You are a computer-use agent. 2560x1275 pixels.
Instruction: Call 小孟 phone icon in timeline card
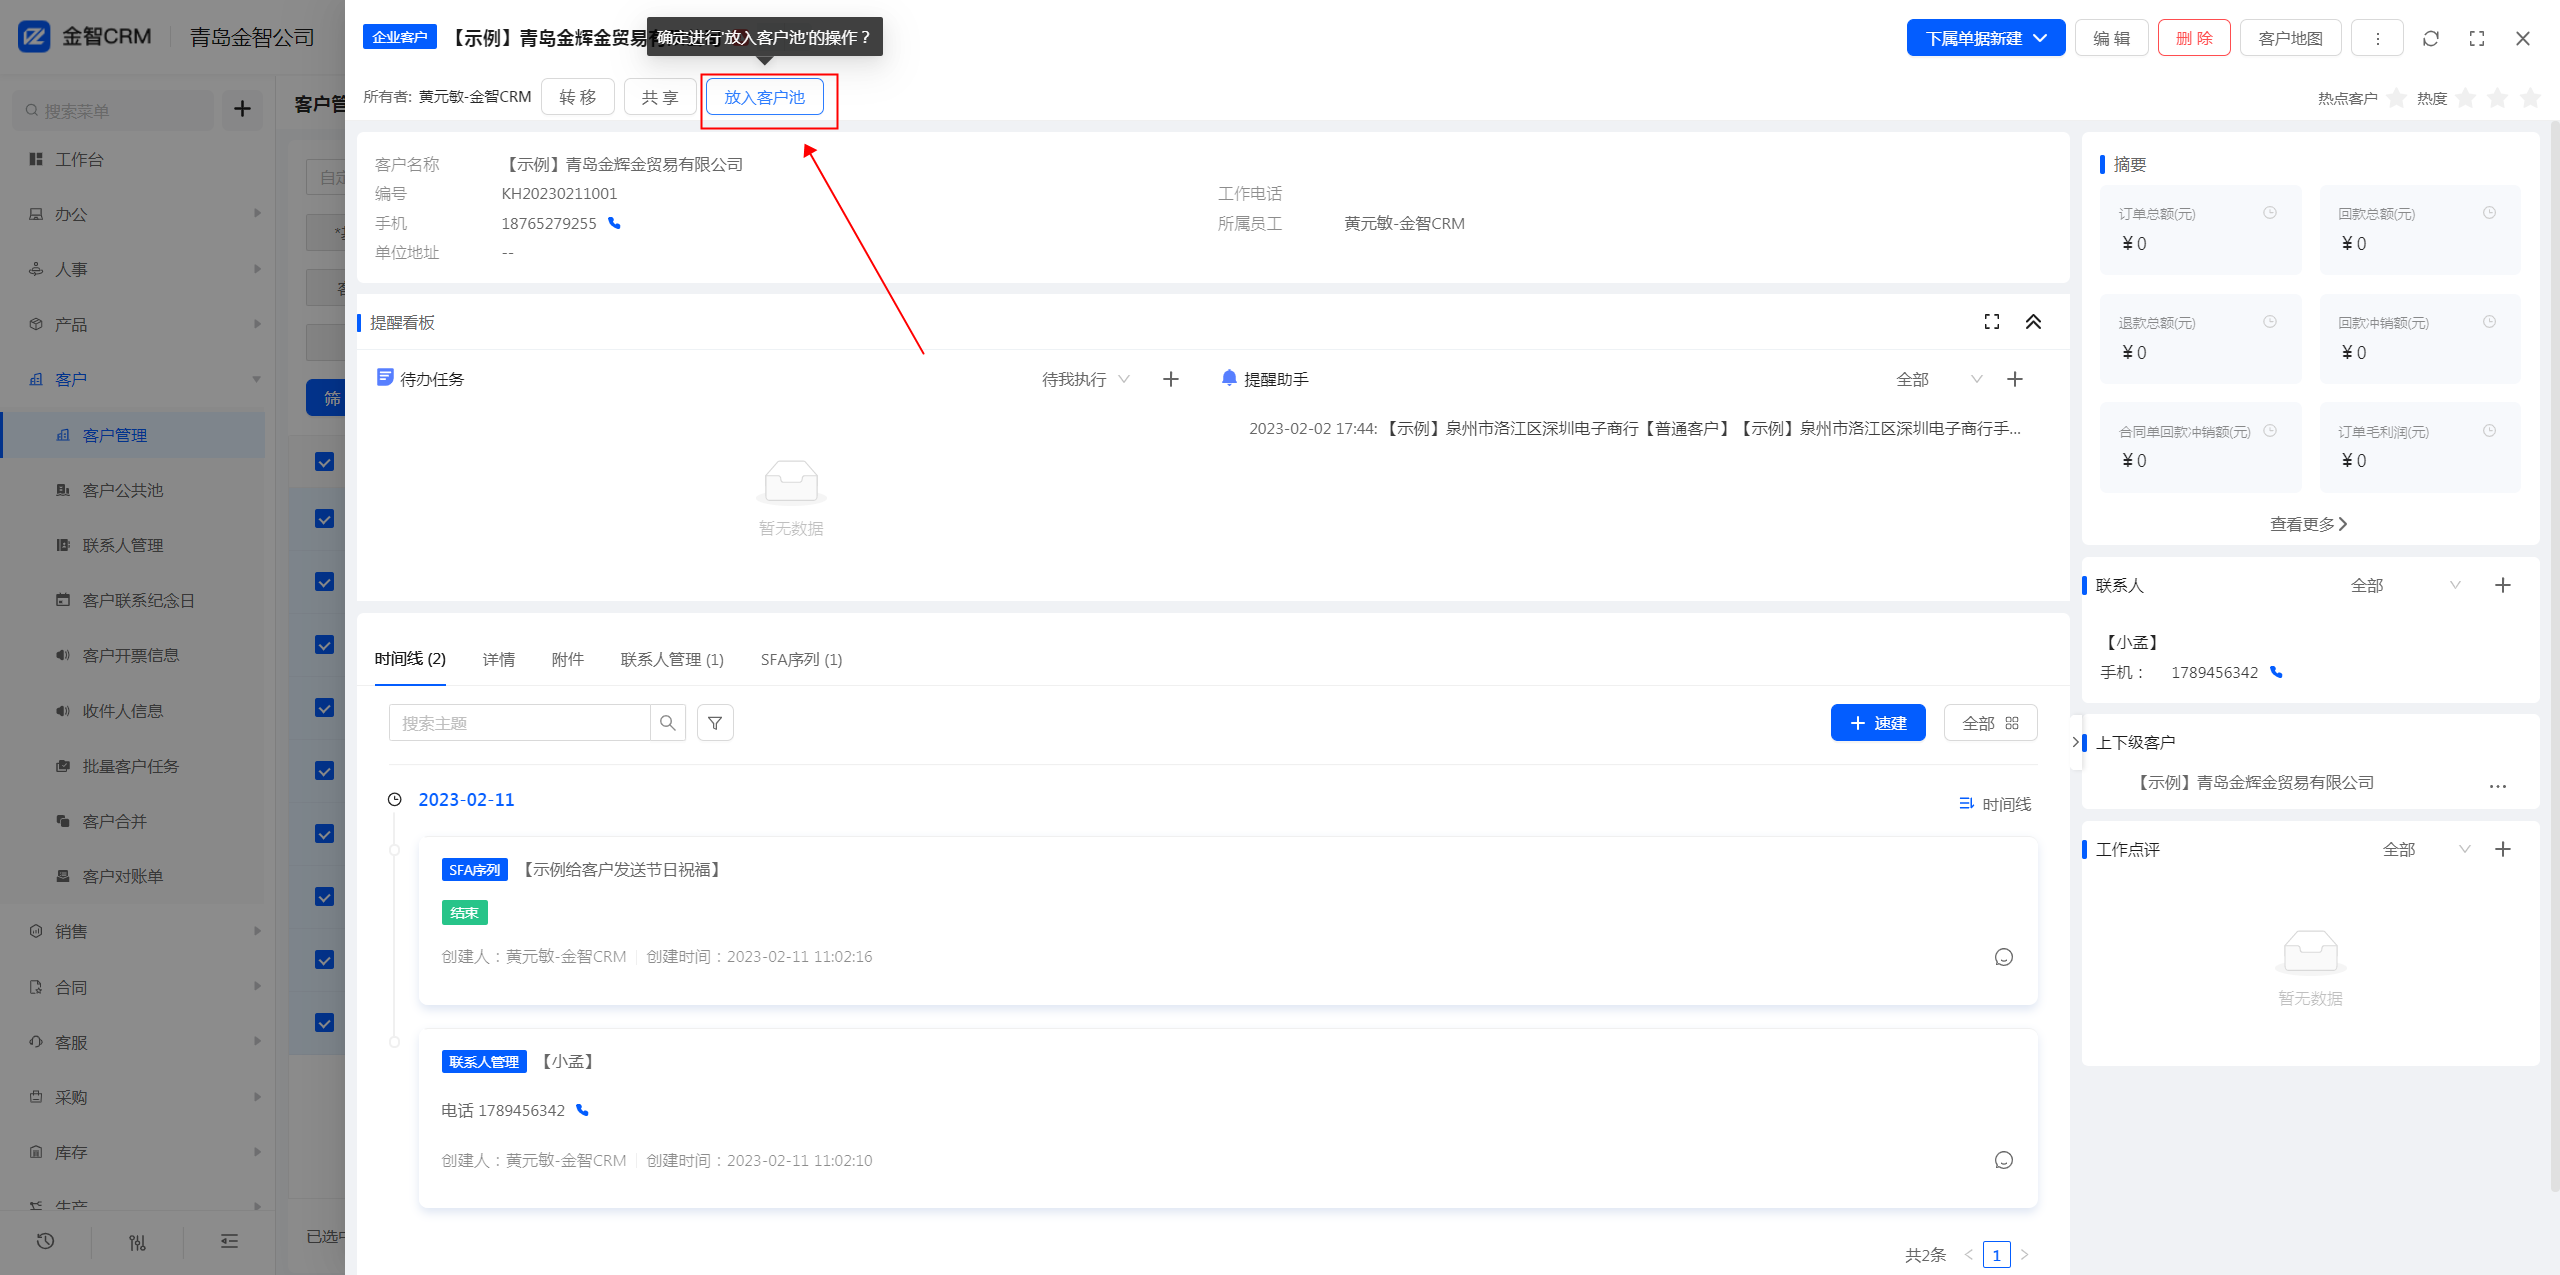[582, 1110]
